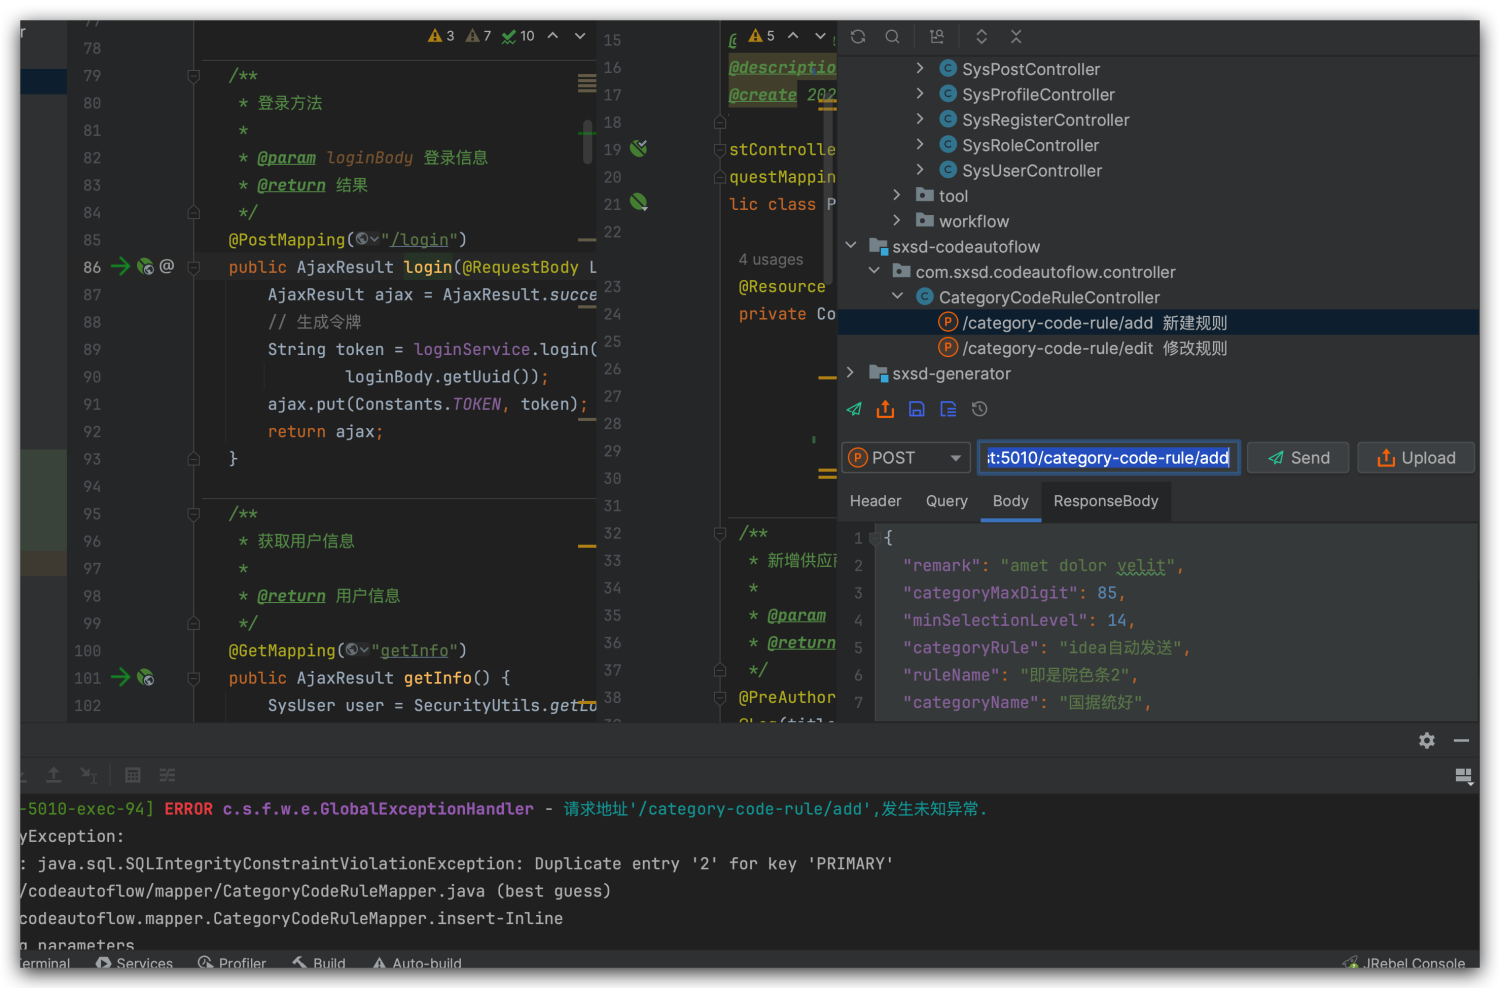Open the Build tool window tab
This screenshot has width=1500, height=988.
click(x=319, y=964)
